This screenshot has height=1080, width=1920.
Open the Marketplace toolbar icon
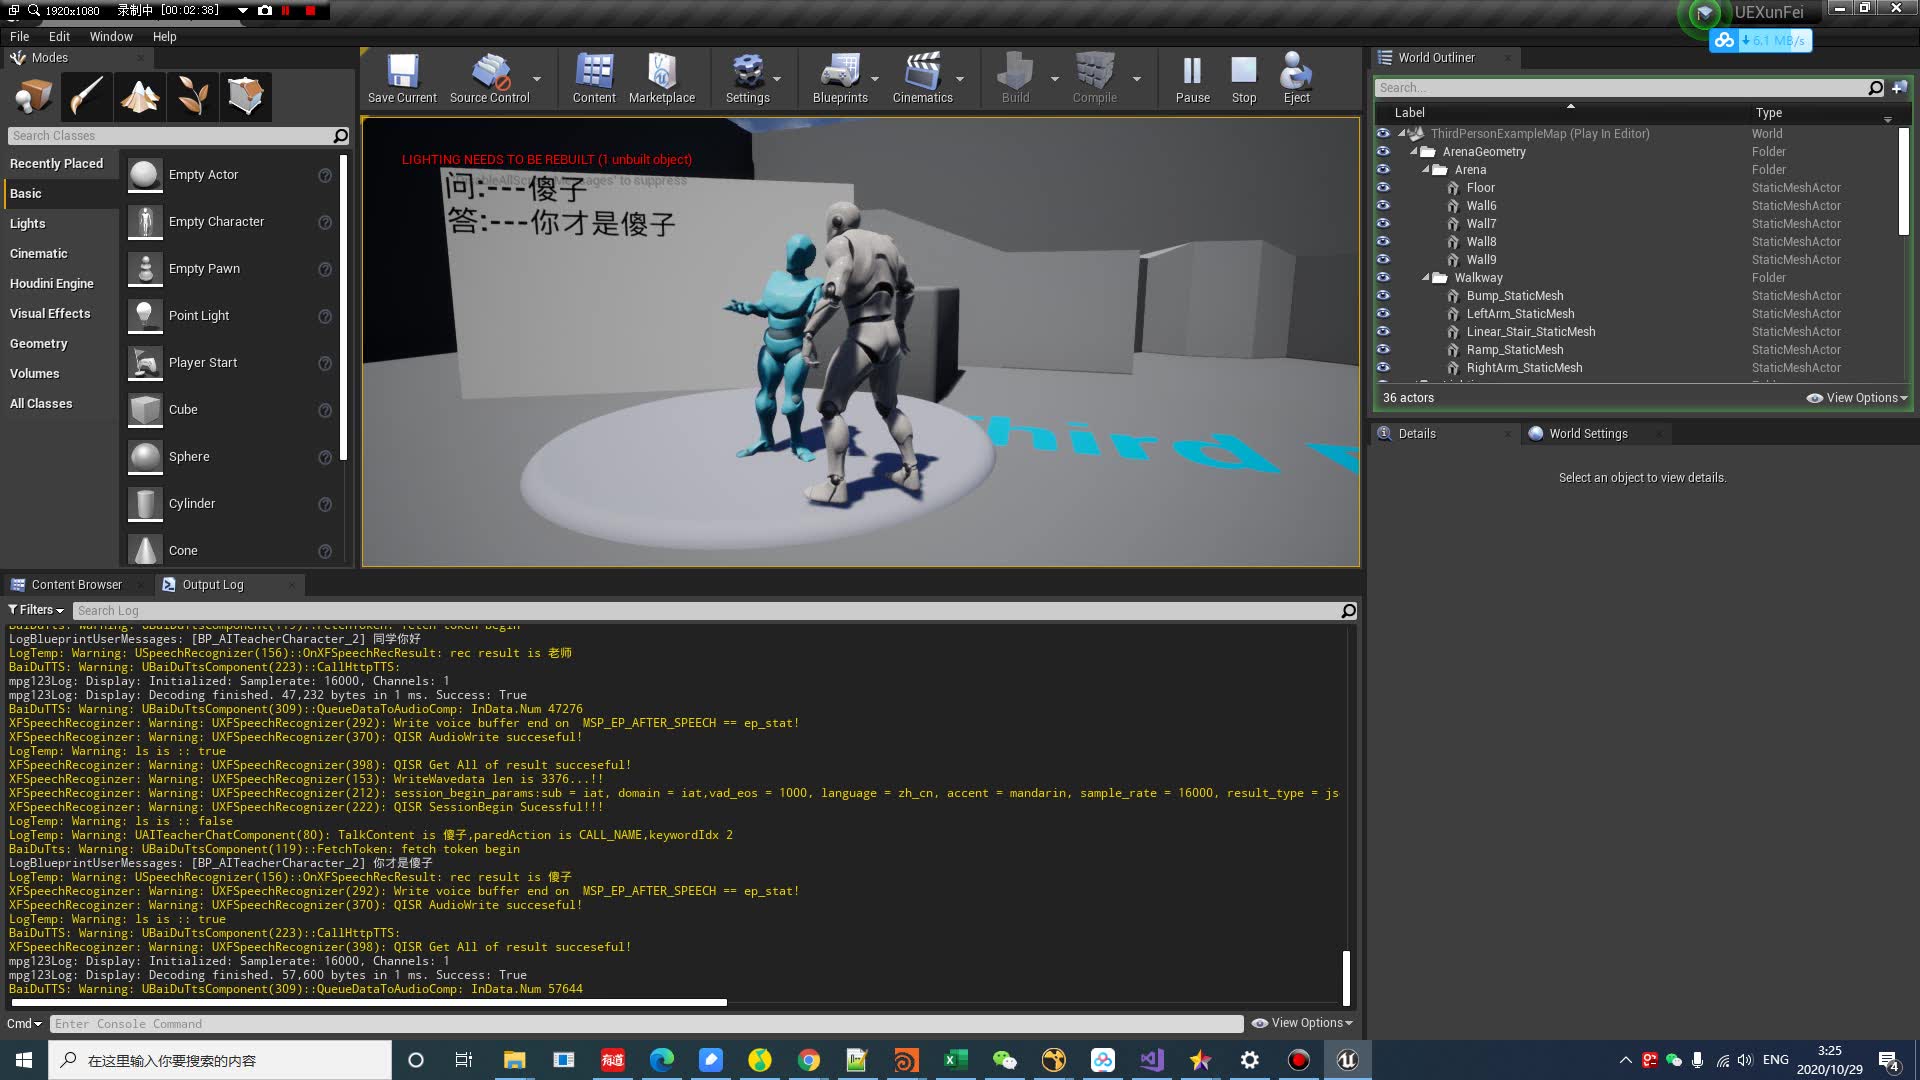point(661,78)
